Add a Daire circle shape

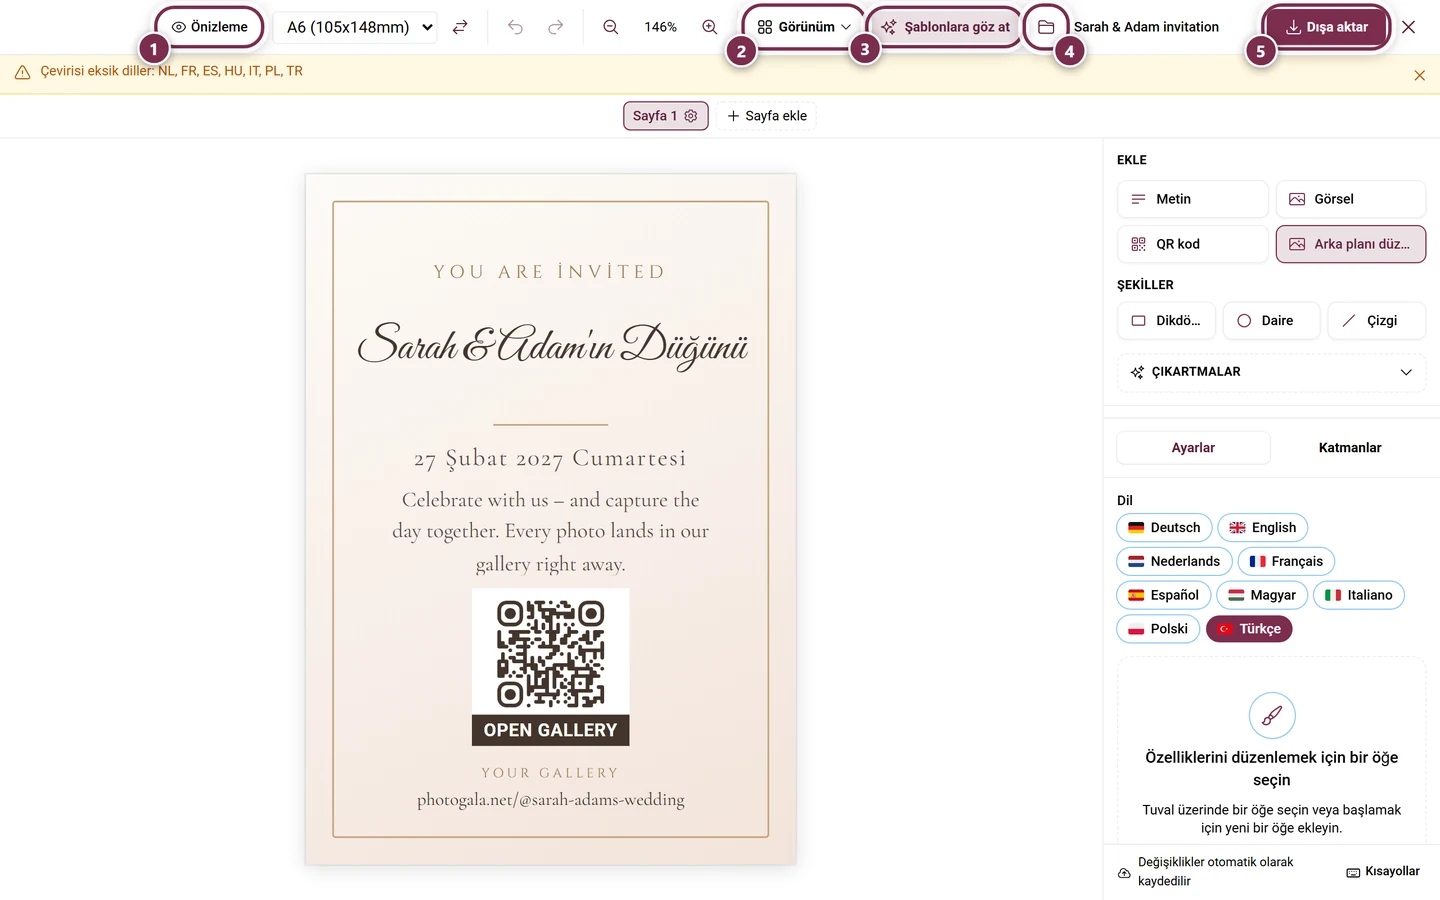(x=1271, y=321)
